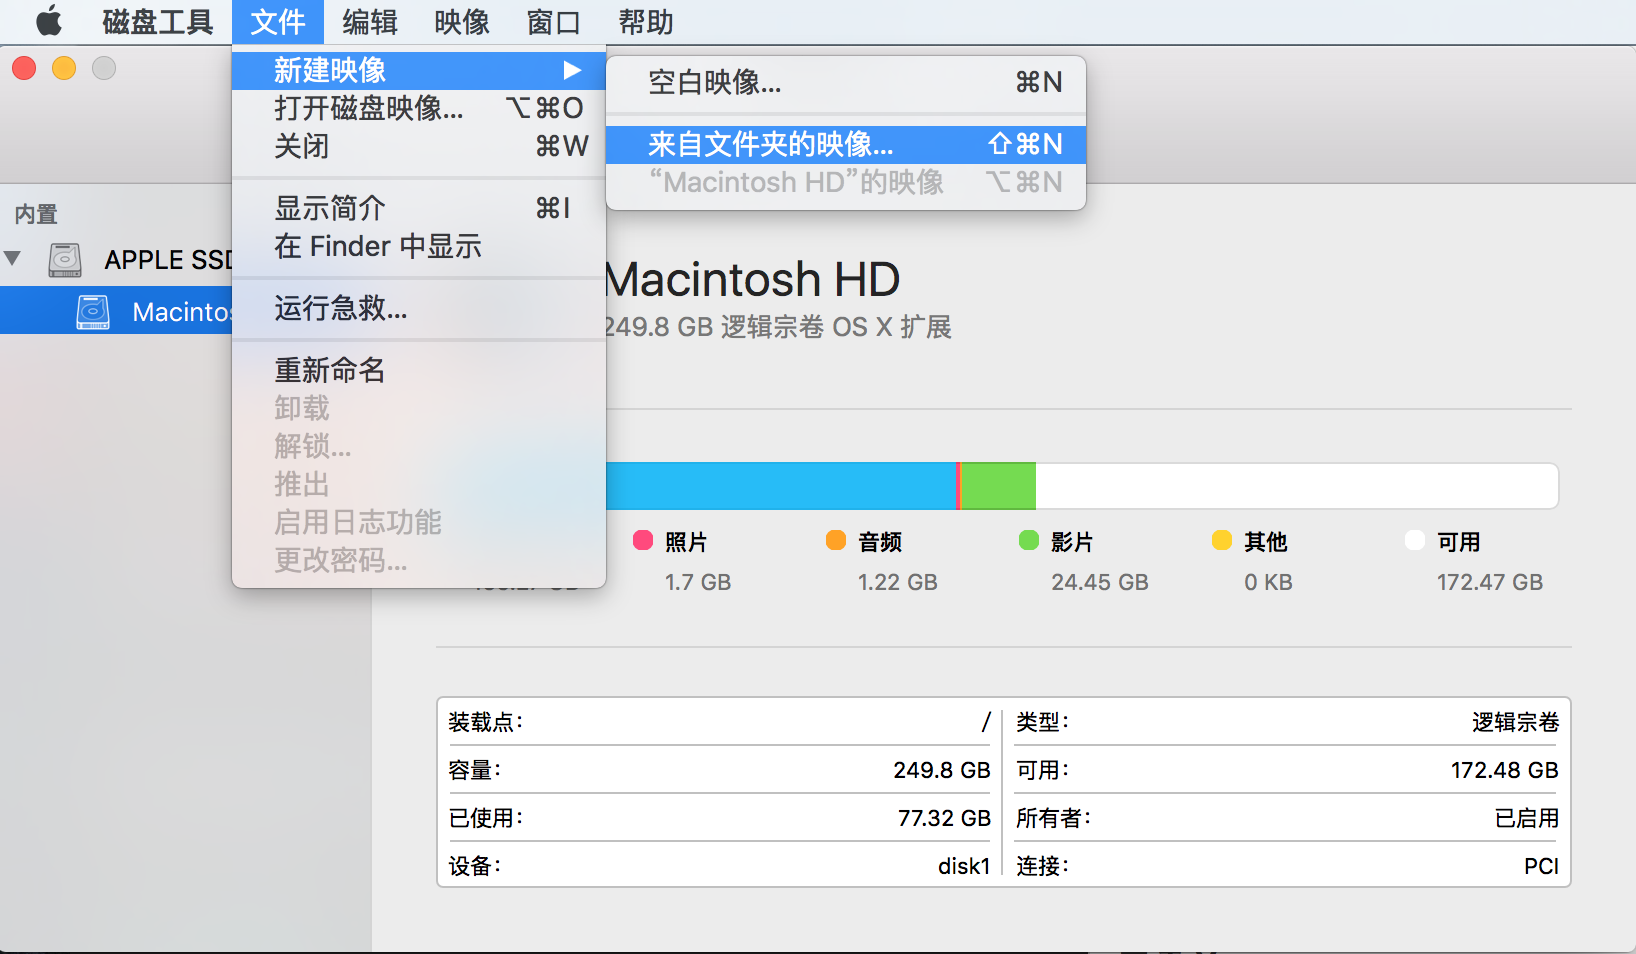Click the 24.45 GB movies size value

(x=1100, y=582)
